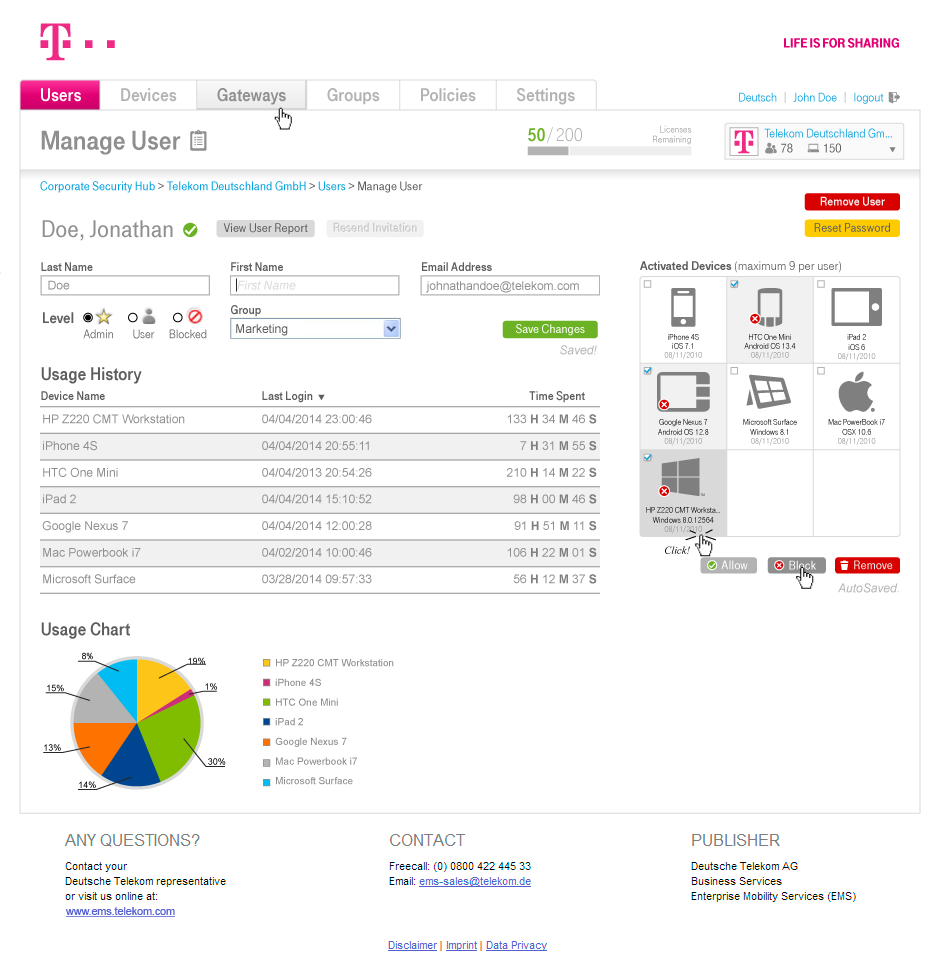Expand the Telekom Deutschland company selector arrow
Screen dimensions: 940x962
[x=892, y=149]
